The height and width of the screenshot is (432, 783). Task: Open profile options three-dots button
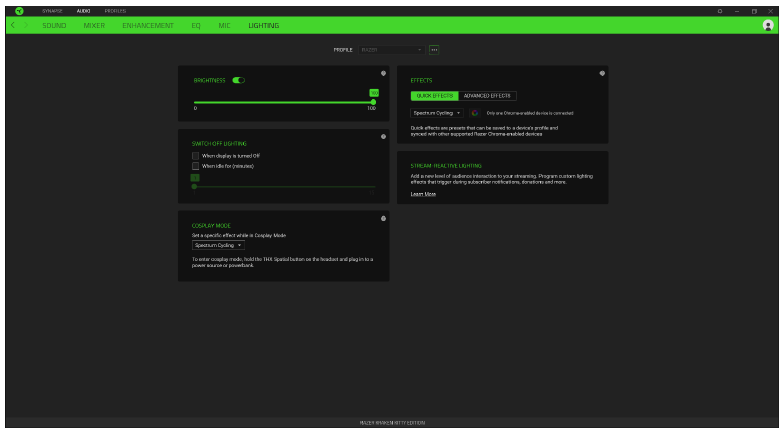(434, 50)
